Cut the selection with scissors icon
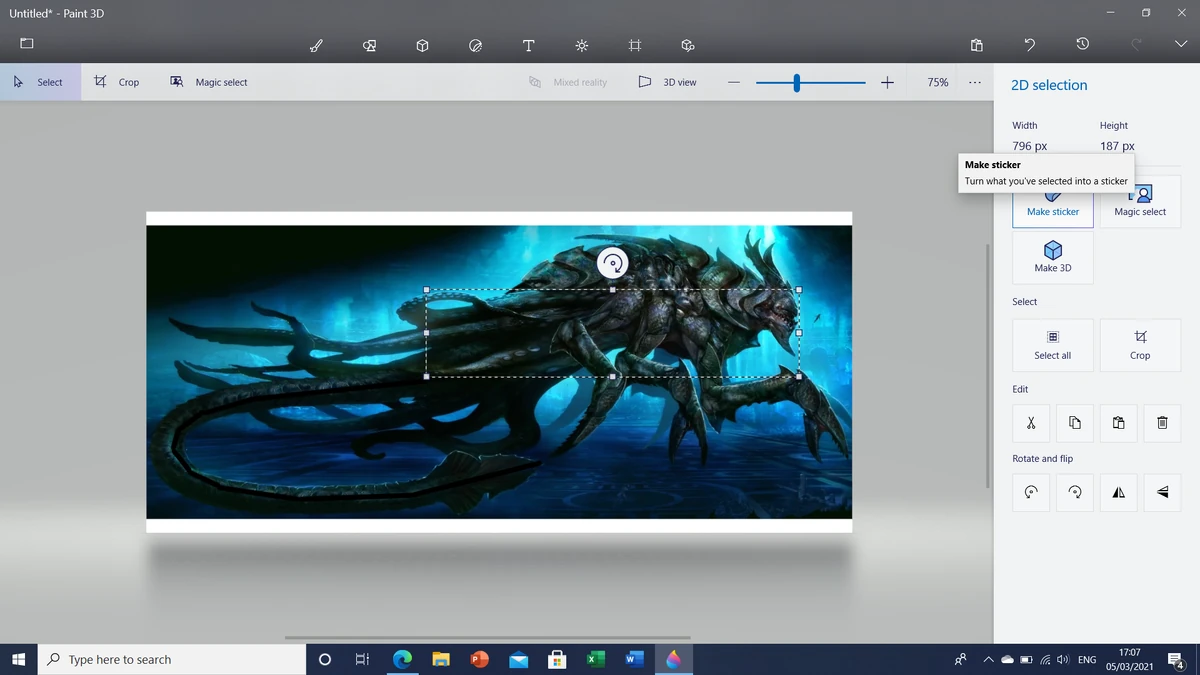This screenshot has height=675, width=1200. (x=1031, y=423)
